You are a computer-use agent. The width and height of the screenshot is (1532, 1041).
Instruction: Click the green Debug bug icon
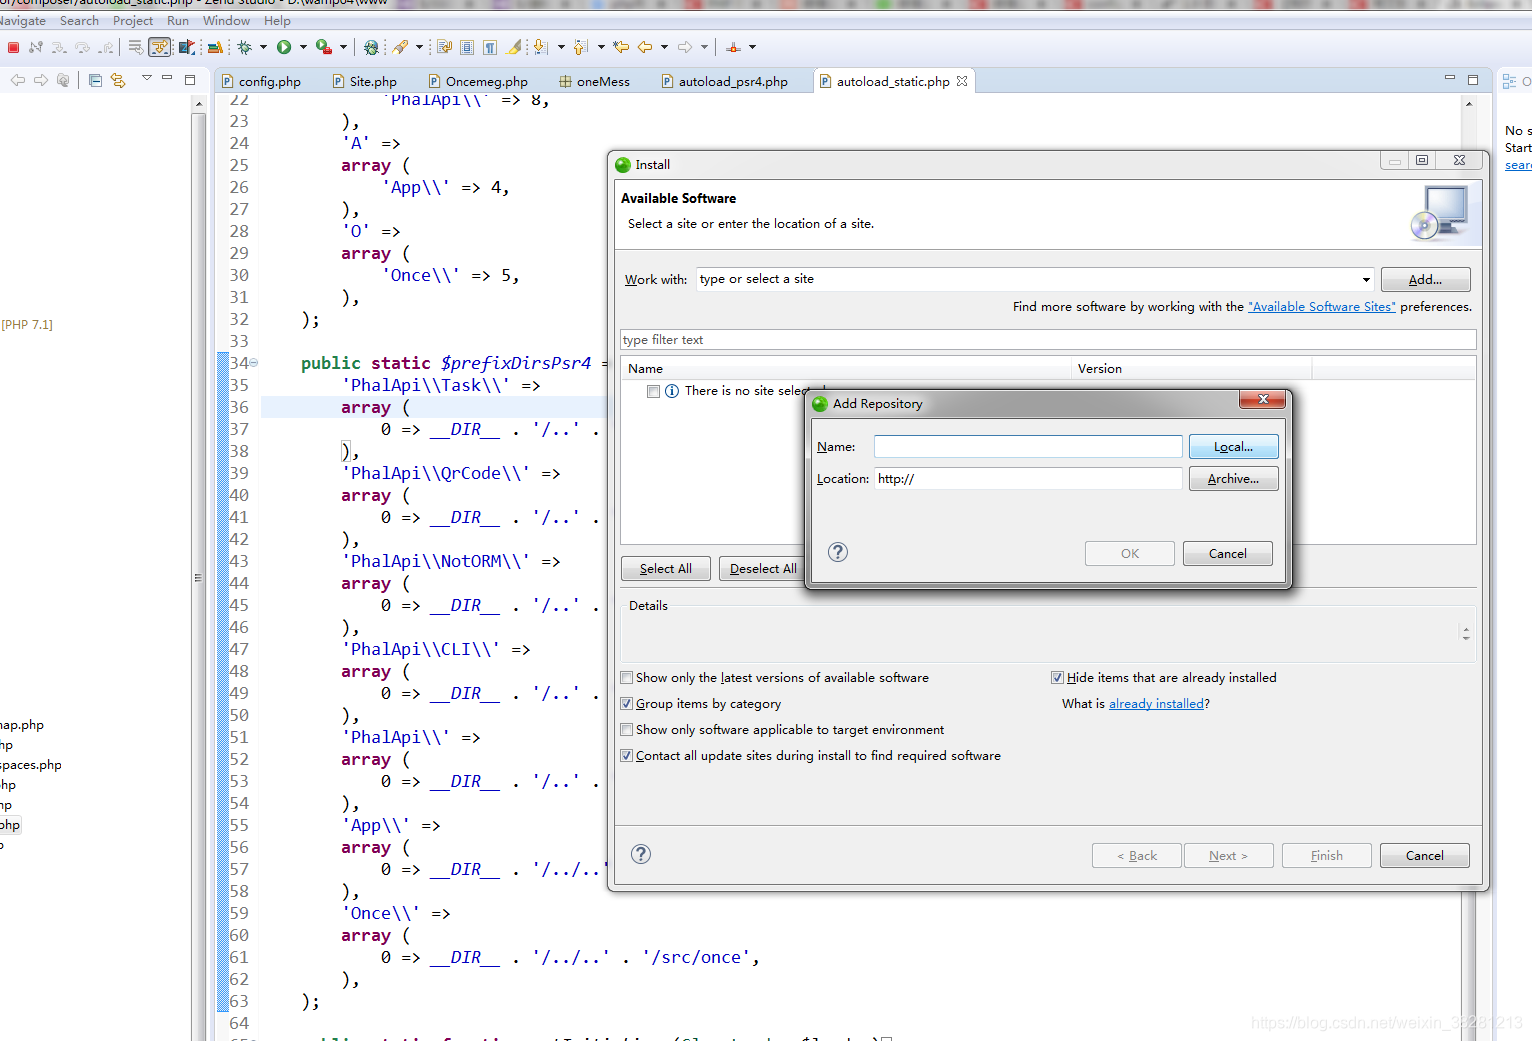coord(244,47)
